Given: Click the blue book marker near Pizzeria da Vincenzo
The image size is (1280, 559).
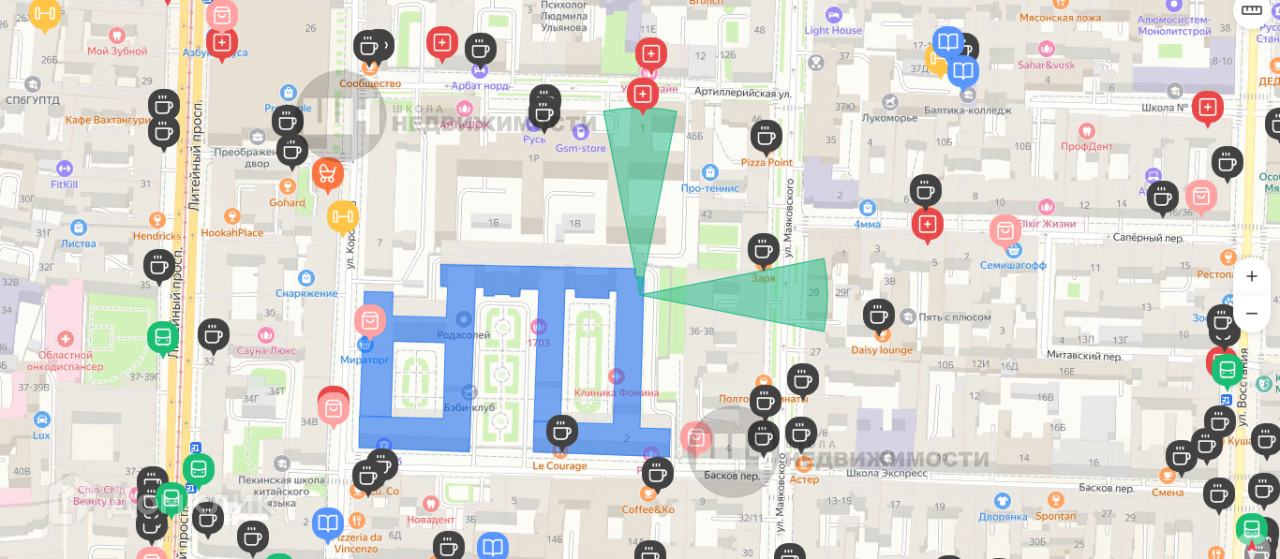Looking at the screenshot, I should pyautogui.click(x=328, y=524).
